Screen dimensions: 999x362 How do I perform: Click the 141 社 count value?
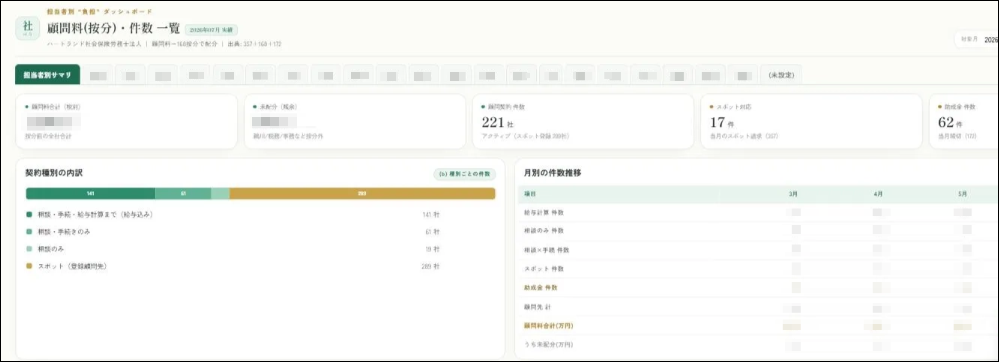click(431, 215)
